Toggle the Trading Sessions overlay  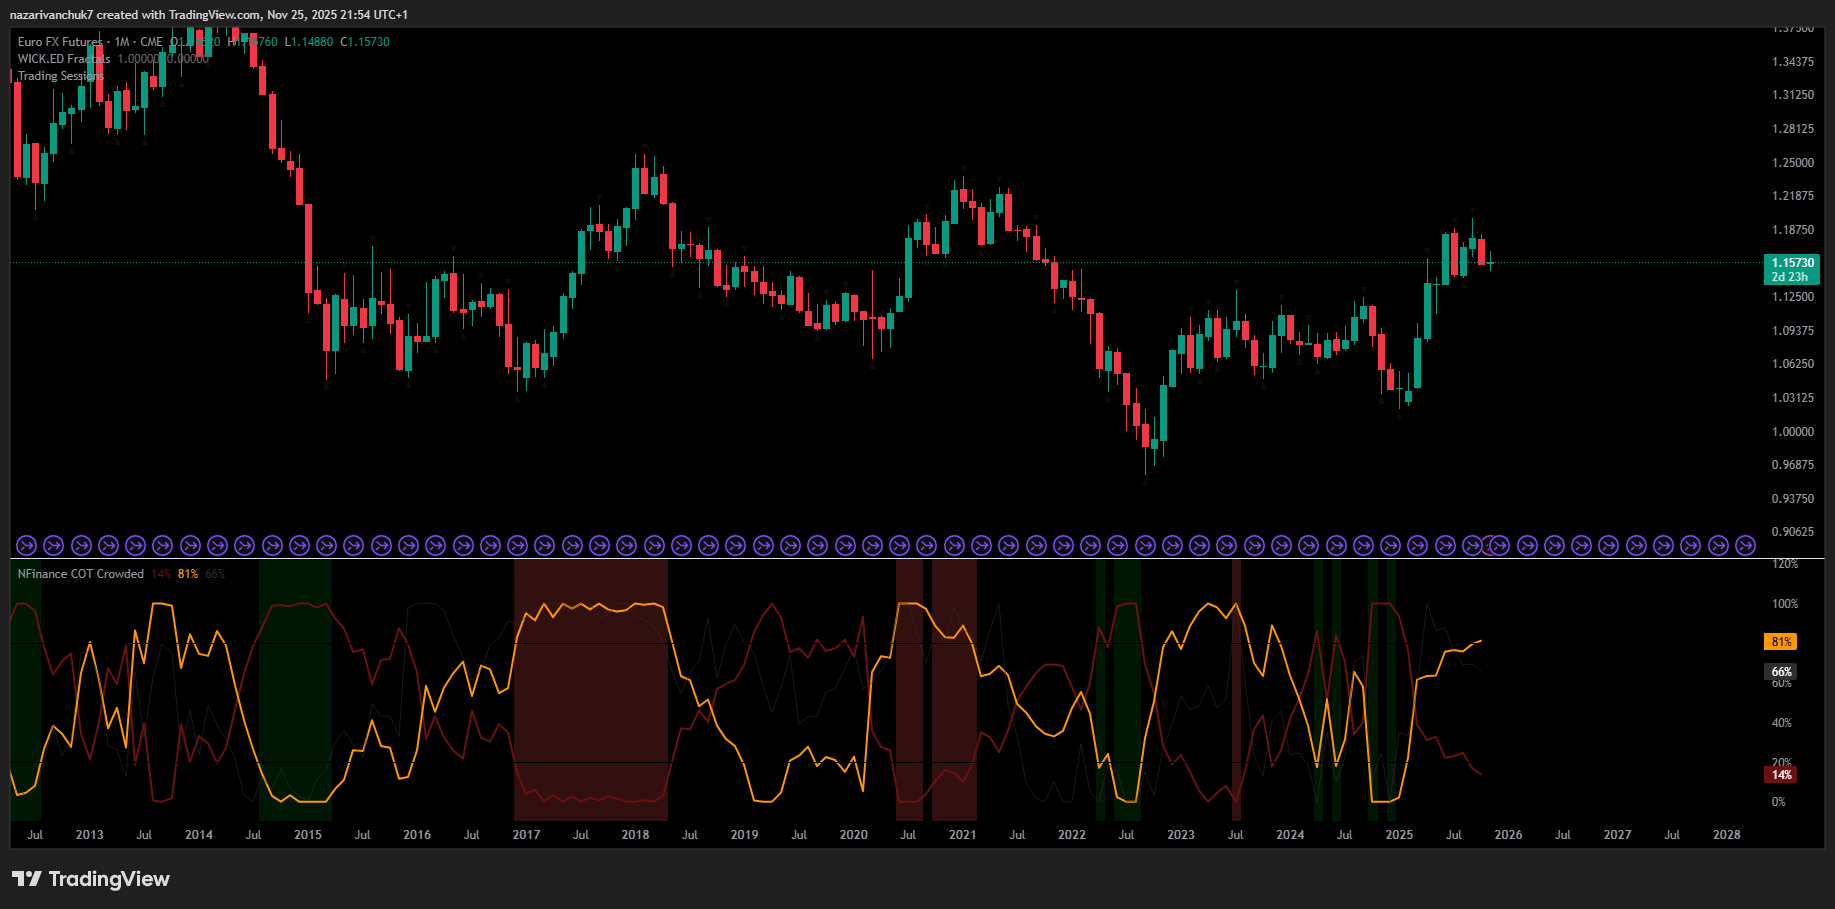(x=60, y=75)
